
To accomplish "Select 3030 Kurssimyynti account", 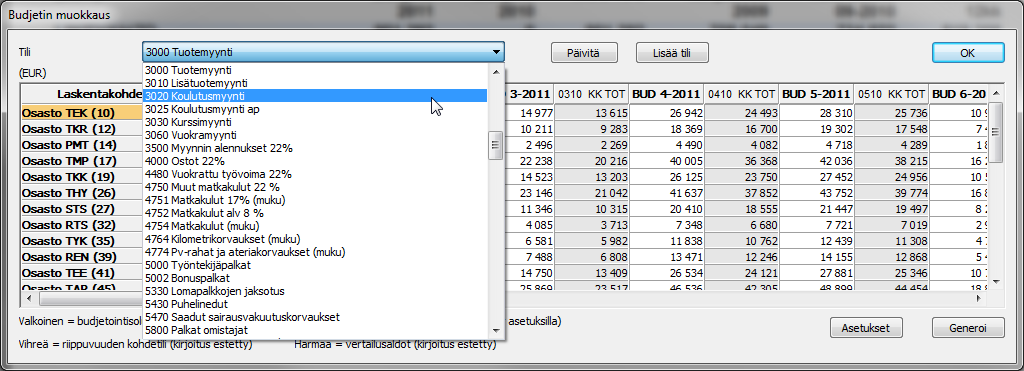I will 315,122.
